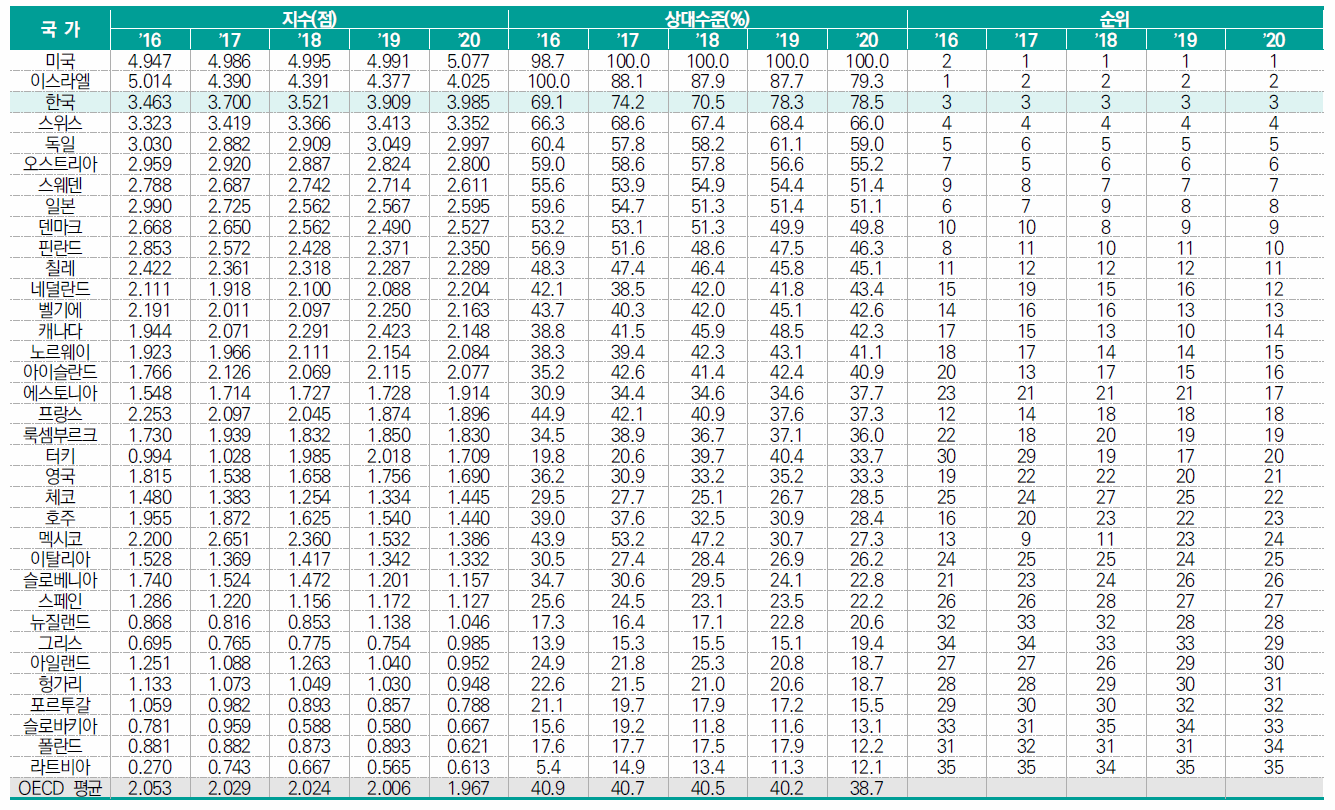This screenshot has width=1335, height=810.
Task: Select the country name 이스라엘
Action: (60, 82)
